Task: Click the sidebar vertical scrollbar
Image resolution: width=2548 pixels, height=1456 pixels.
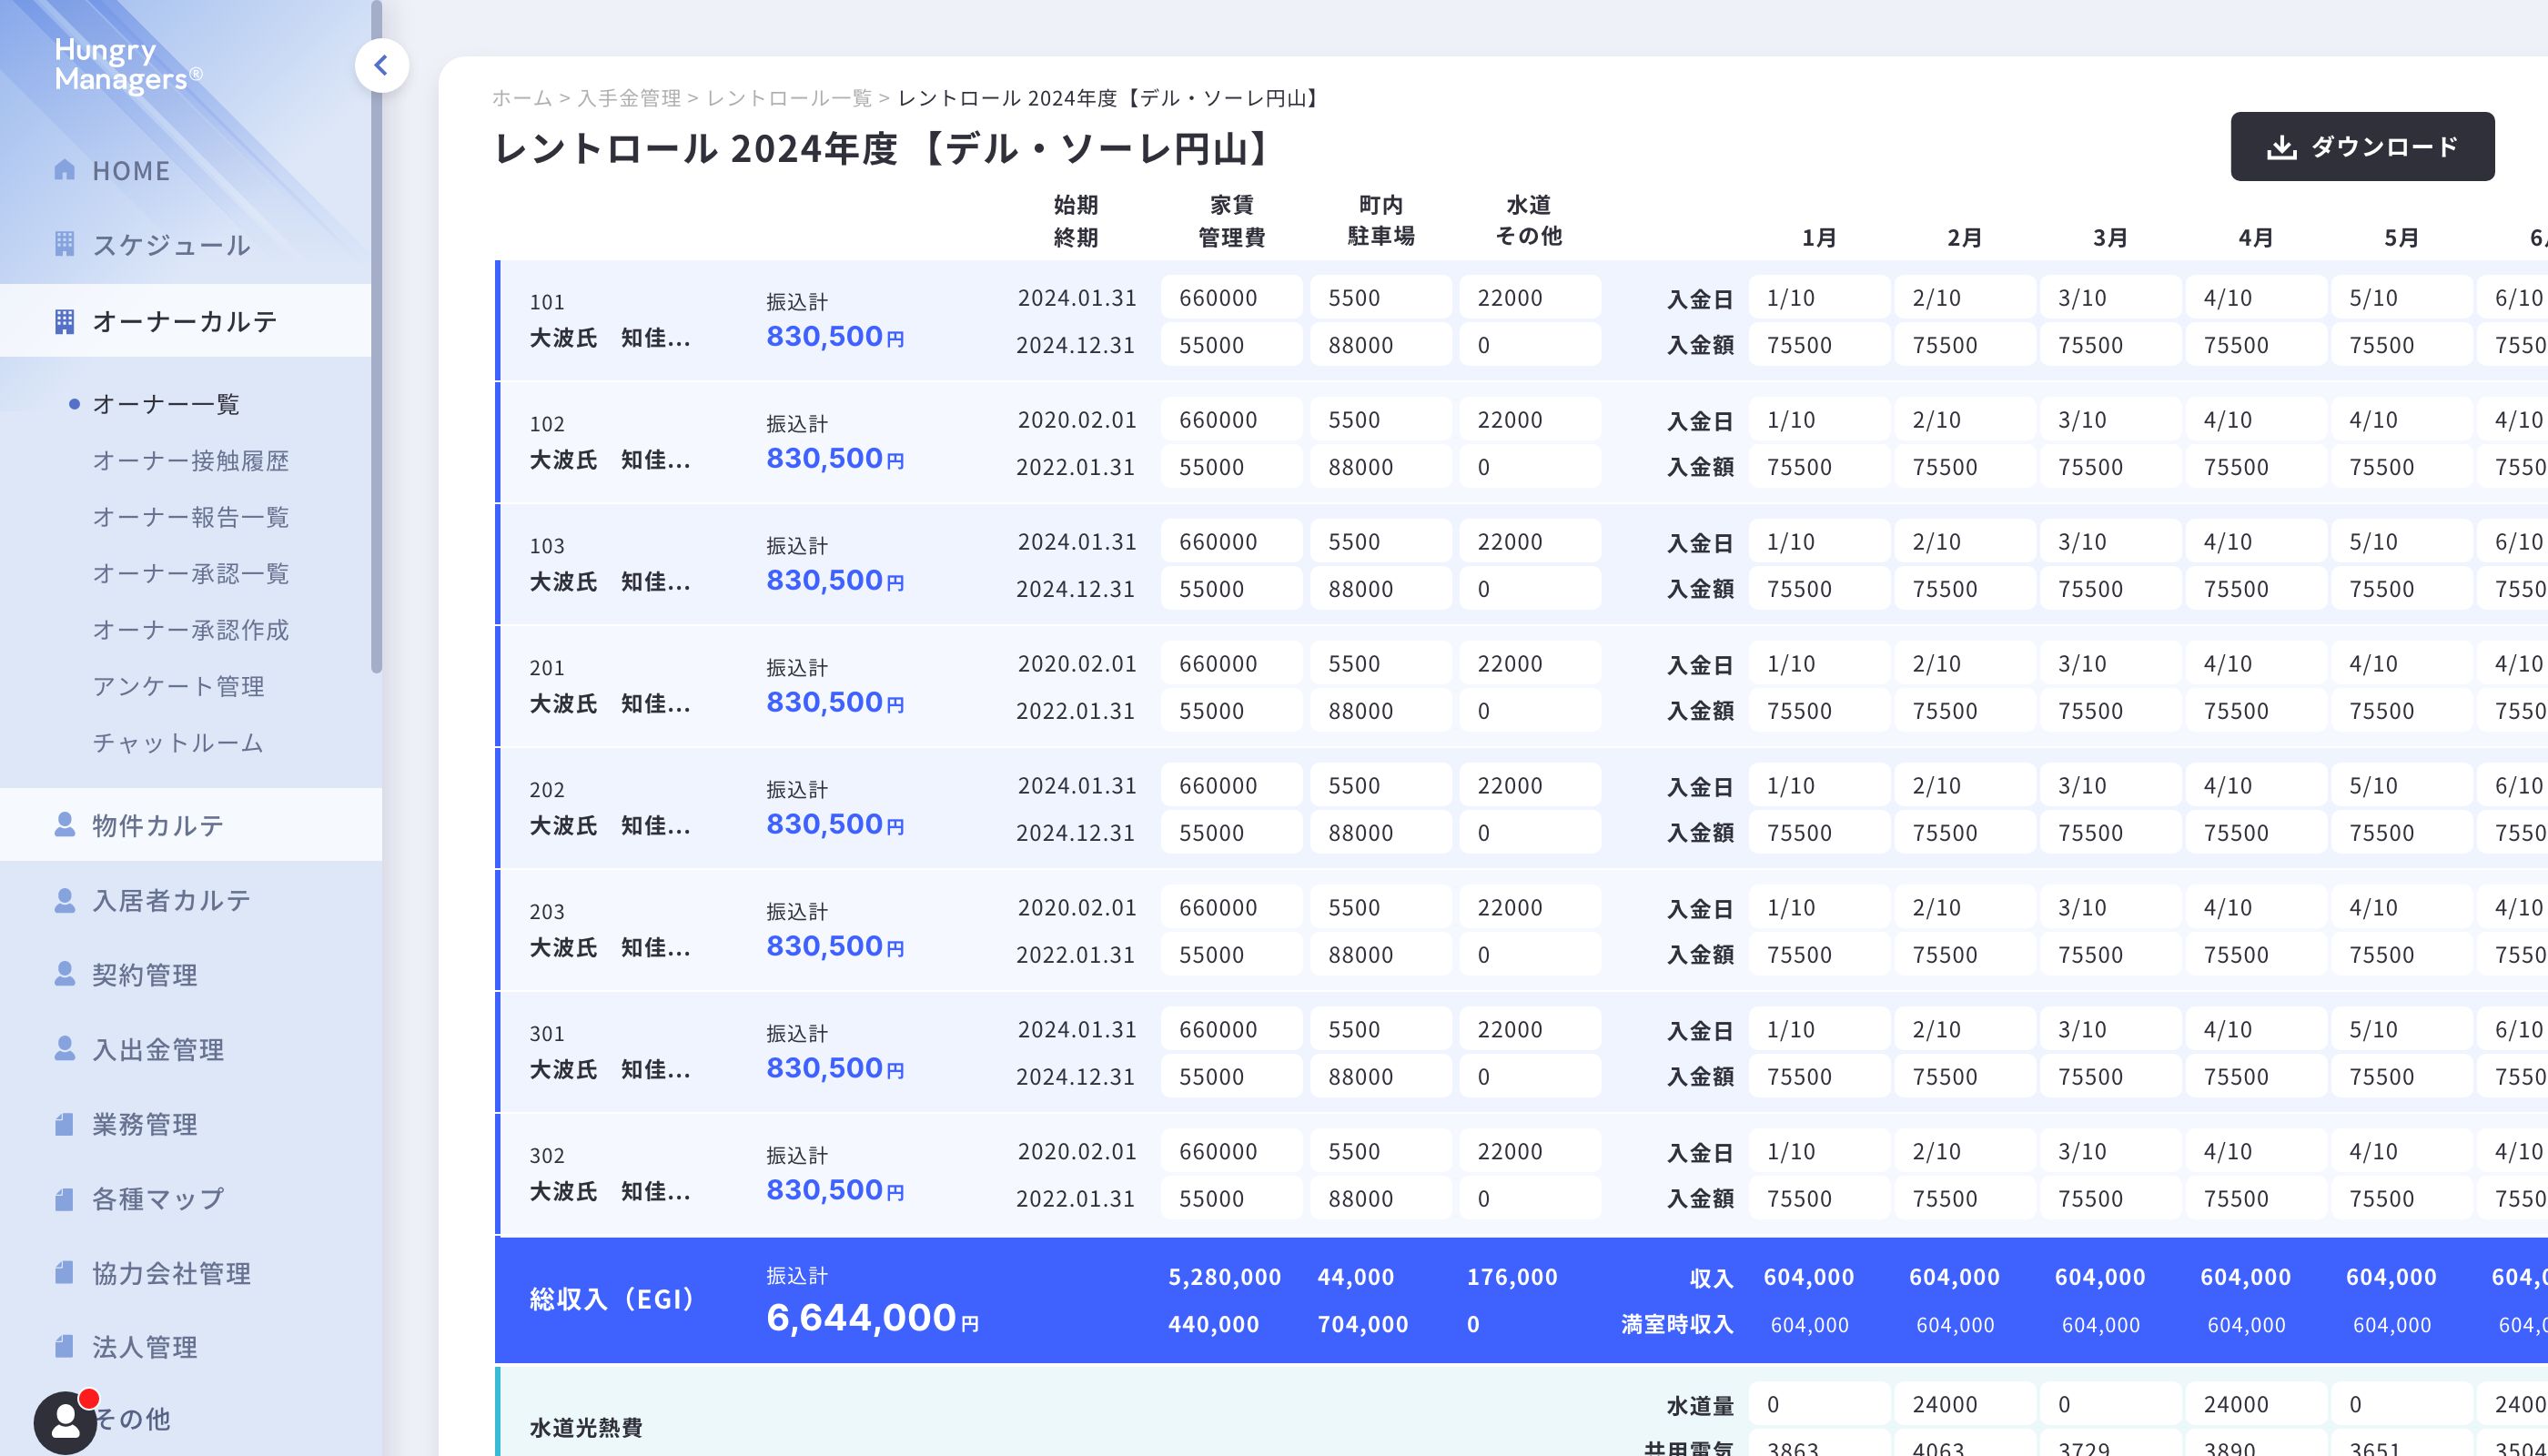Action: coord(376,340)
